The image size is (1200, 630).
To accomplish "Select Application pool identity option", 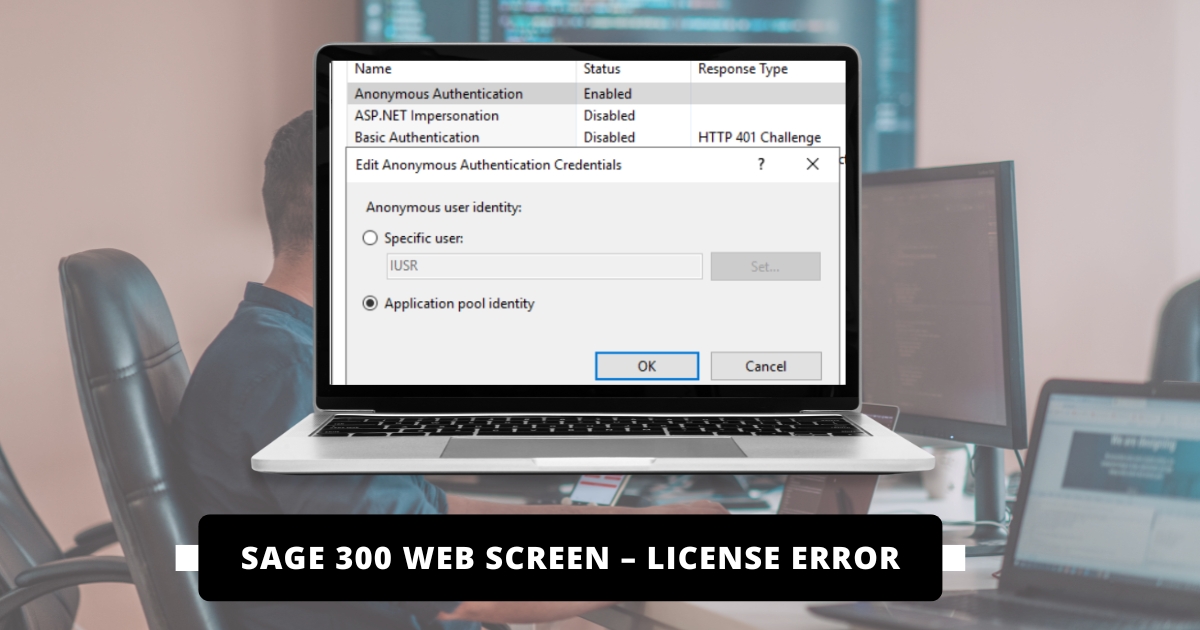I will click(370, 303).
